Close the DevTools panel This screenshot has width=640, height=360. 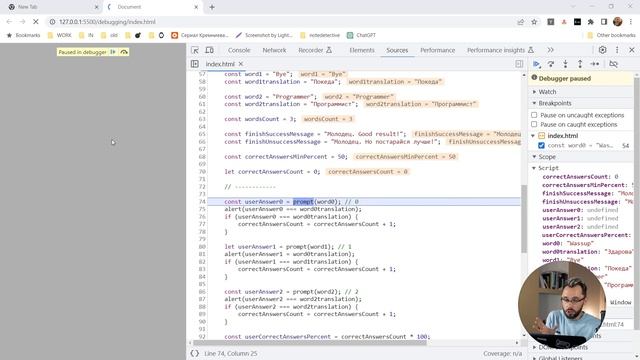click(632, 50)
